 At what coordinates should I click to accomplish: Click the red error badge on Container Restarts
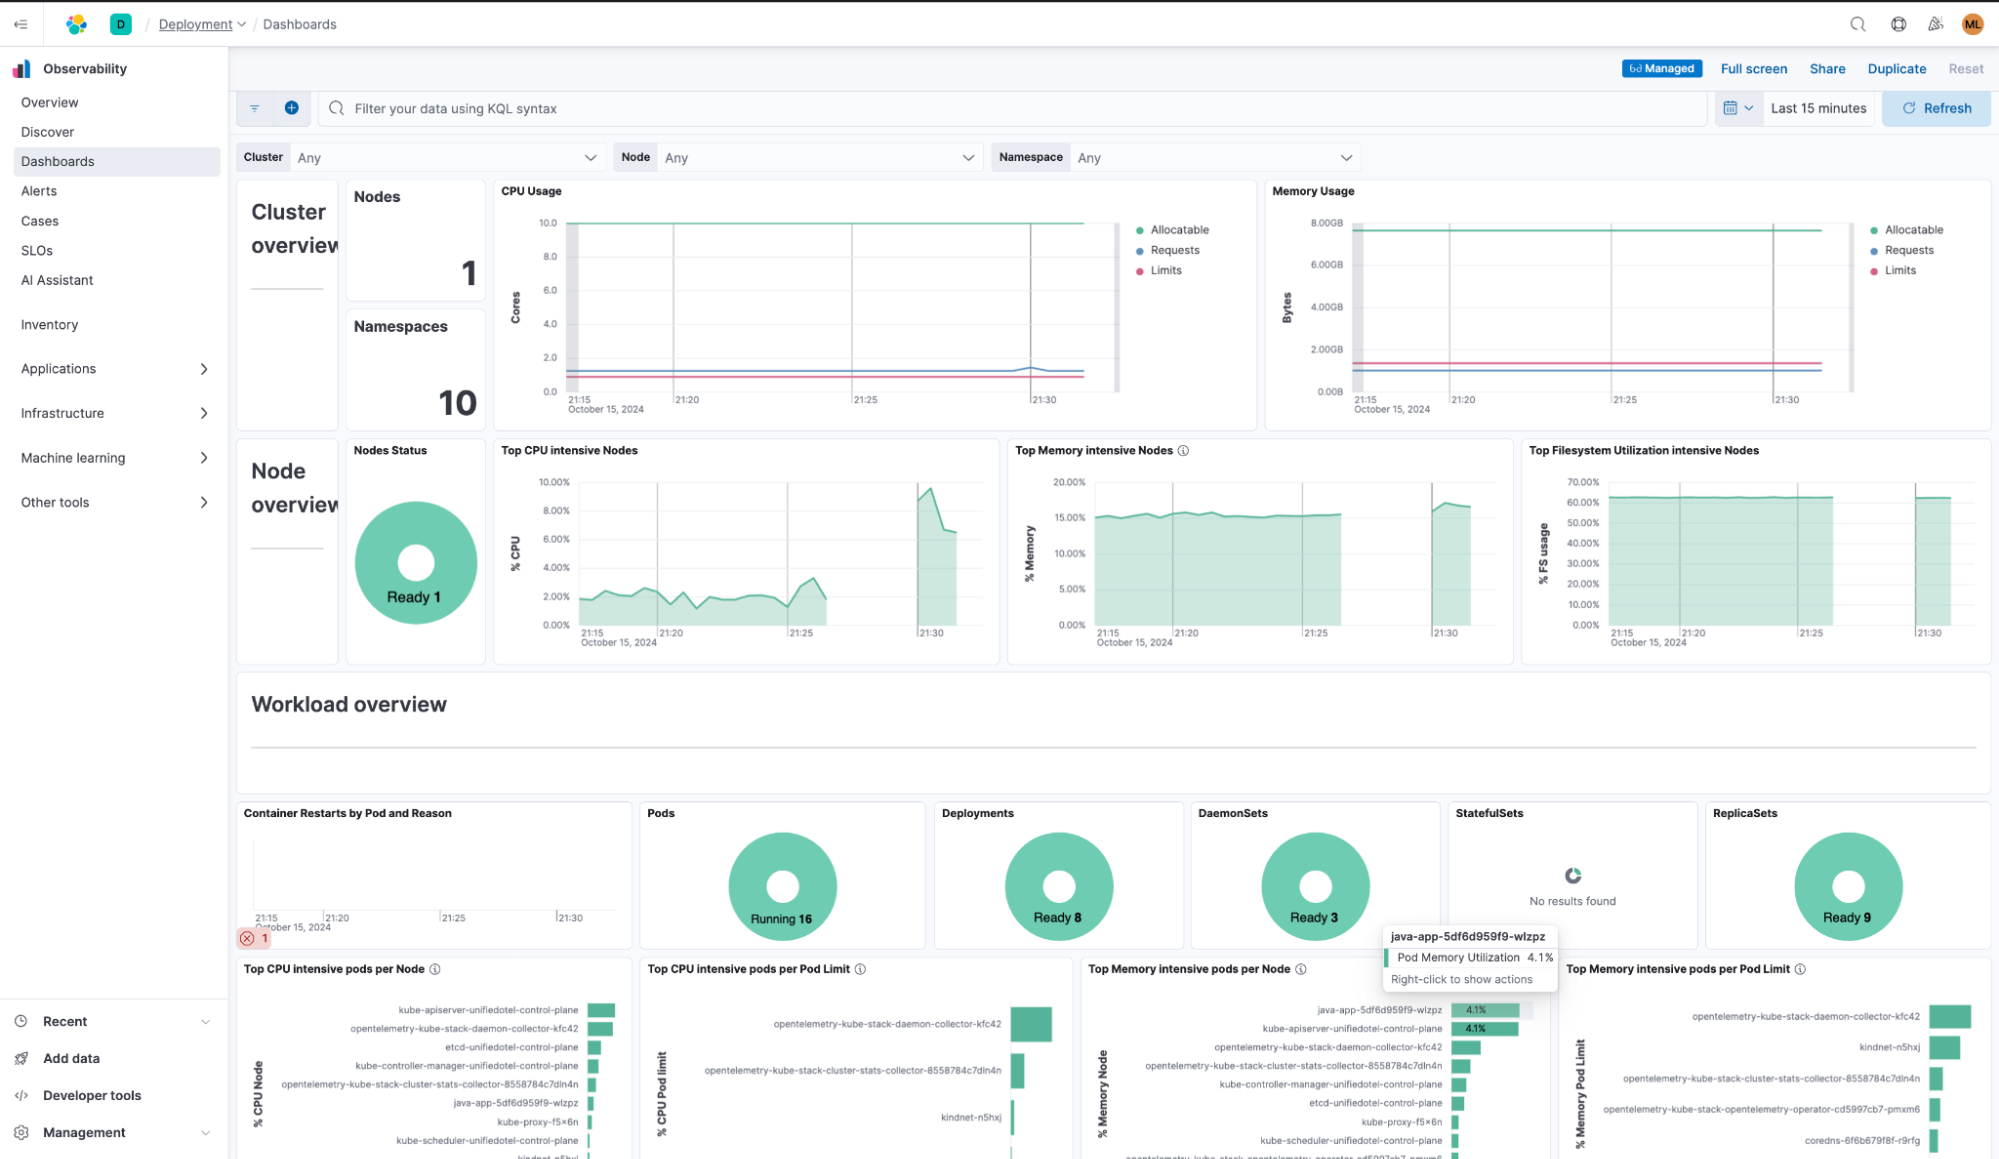tap(254, 938)
